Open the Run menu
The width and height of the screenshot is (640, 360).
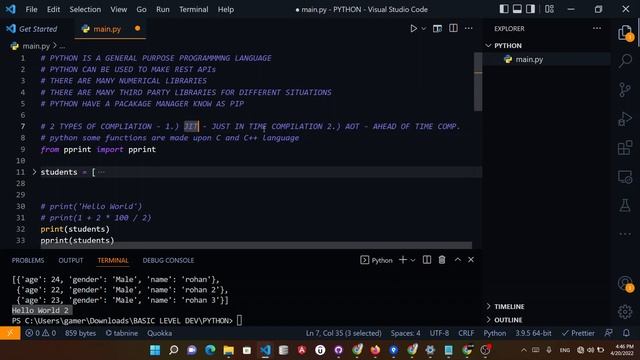tap(162, 9)
